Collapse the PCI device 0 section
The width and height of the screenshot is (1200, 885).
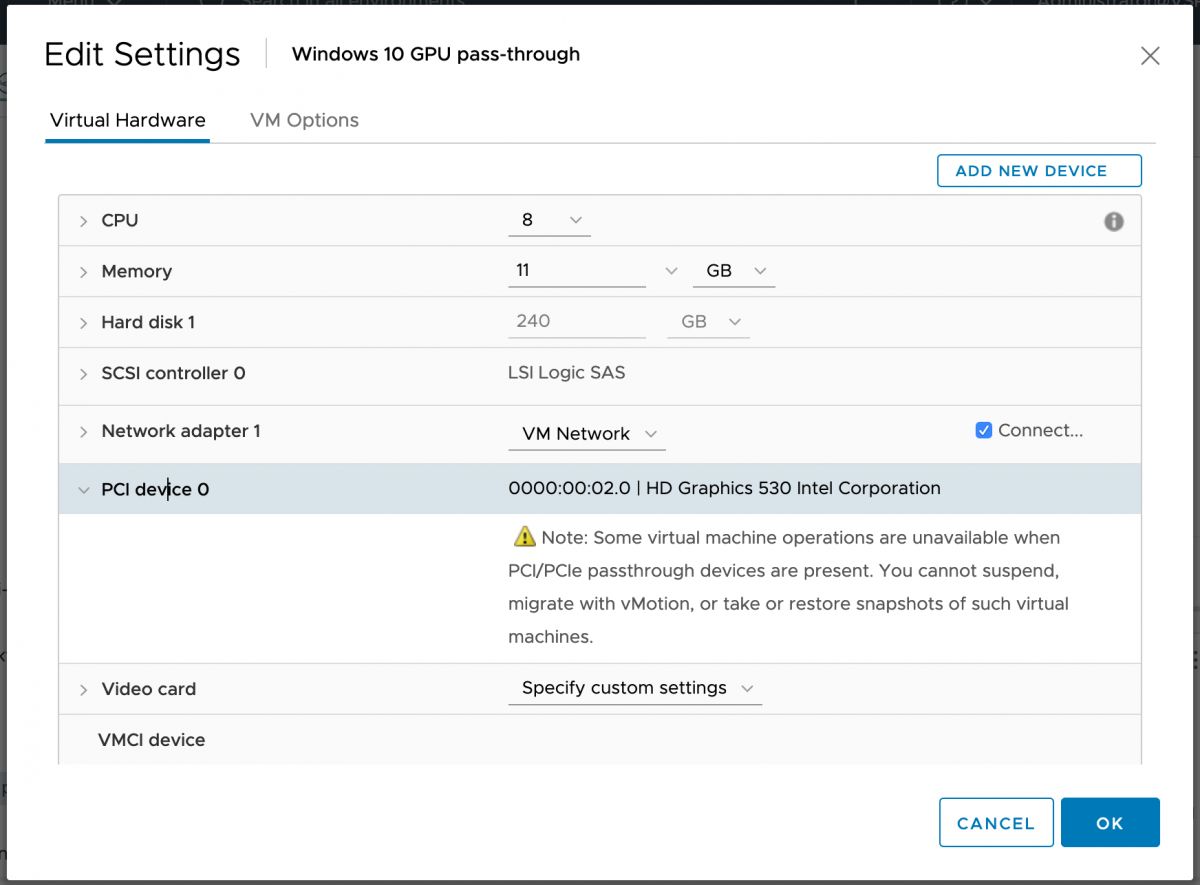(x=84, y=489)
